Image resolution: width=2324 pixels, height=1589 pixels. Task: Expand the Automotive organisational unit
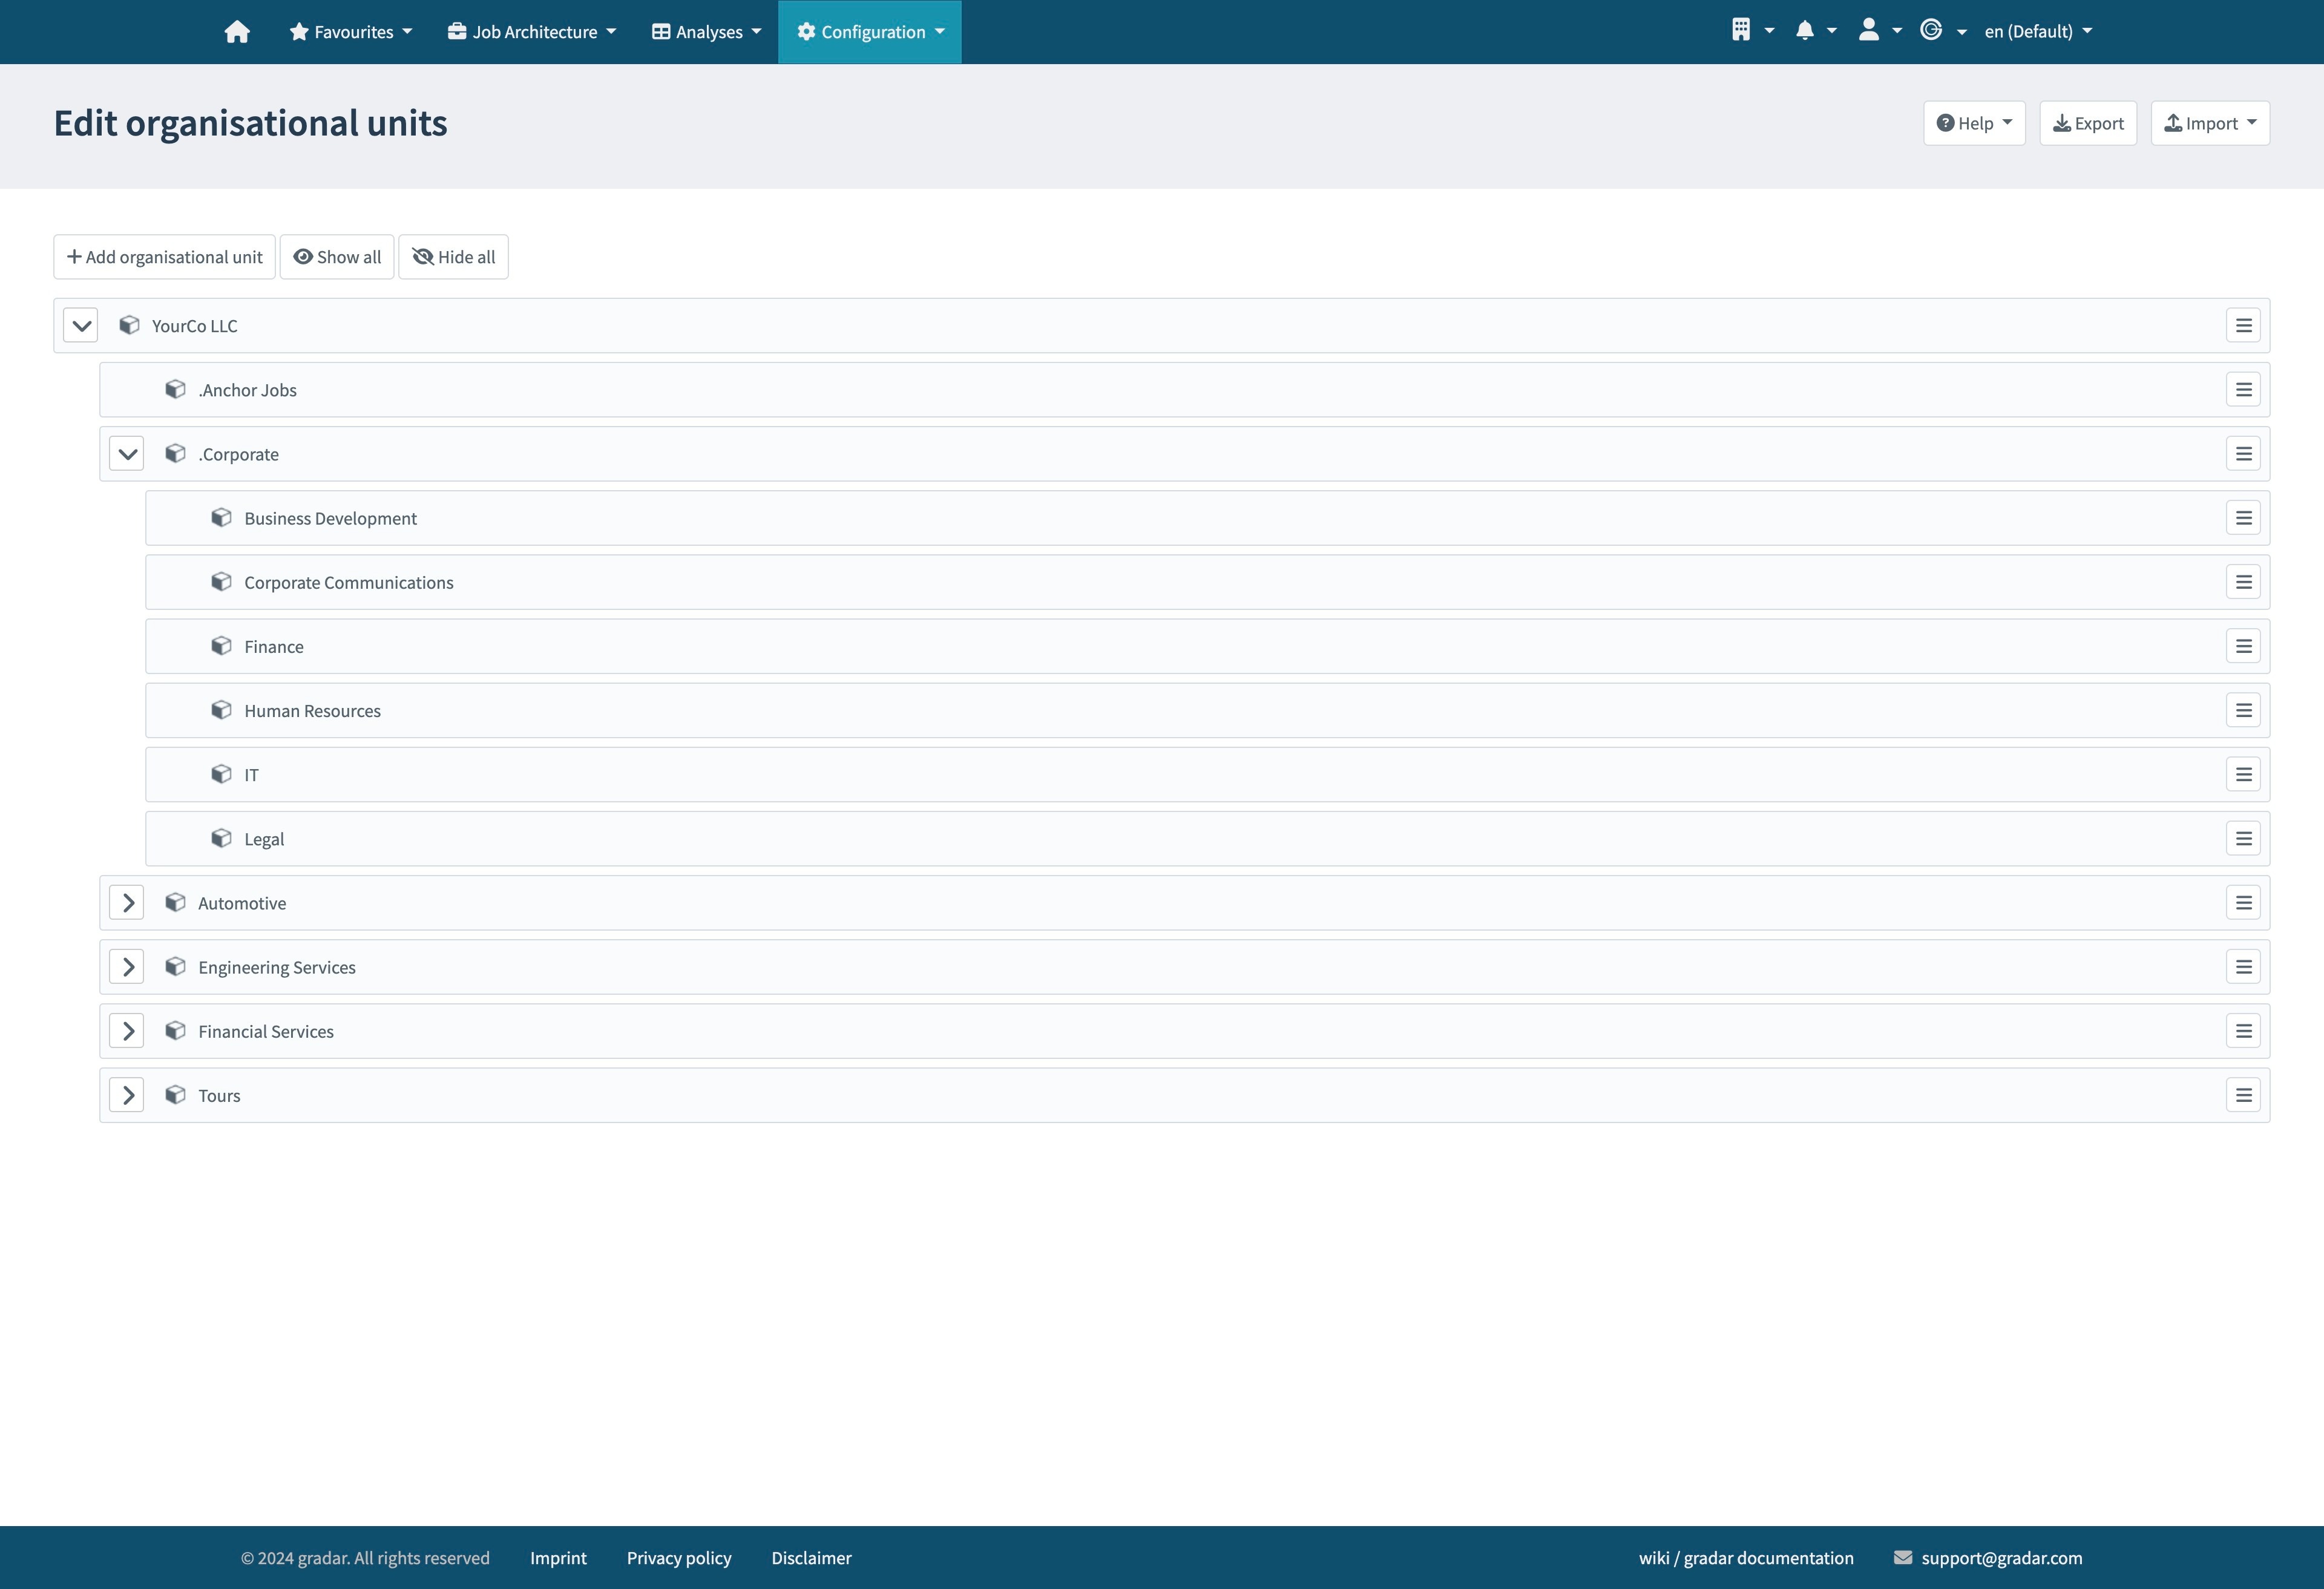(126, 902)
